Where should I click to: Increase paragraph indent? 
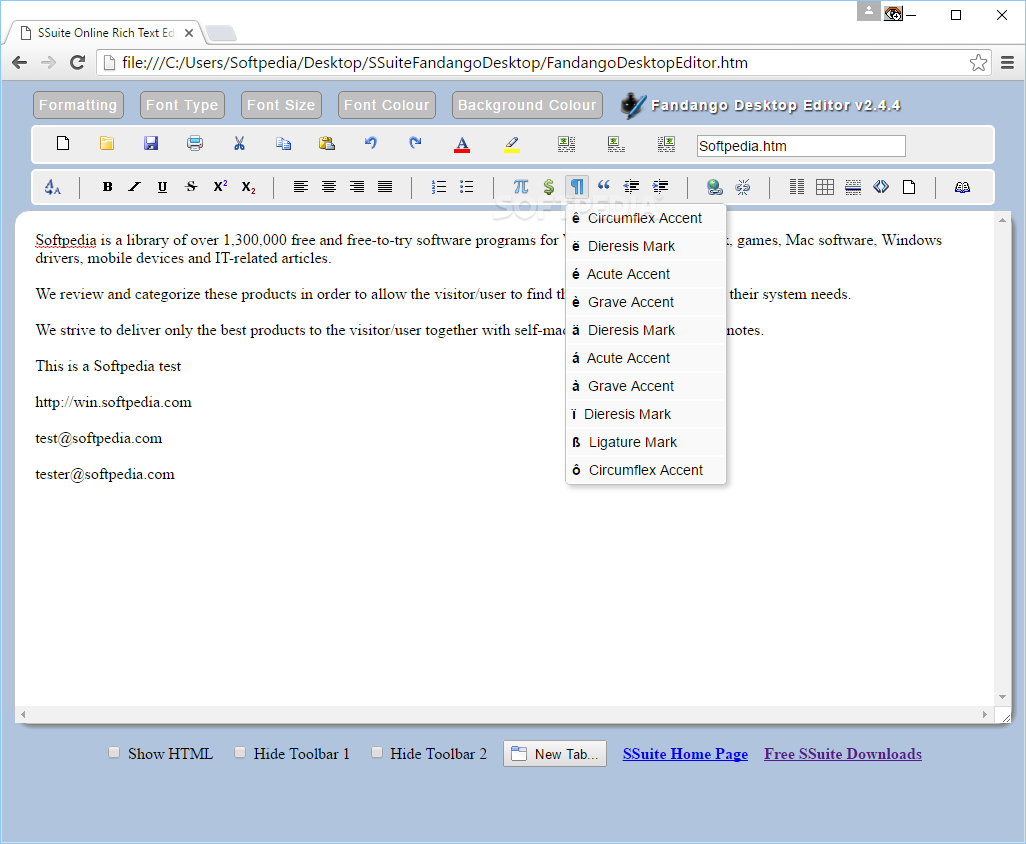(660, 187)
